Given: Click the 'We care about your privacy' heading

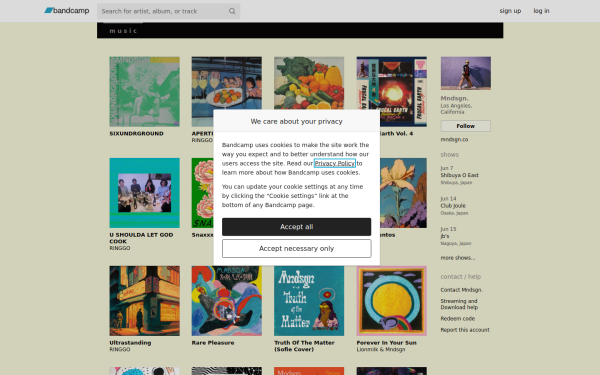Looking at the screenshot, I should pyautogui.click(x=297, y=121).
